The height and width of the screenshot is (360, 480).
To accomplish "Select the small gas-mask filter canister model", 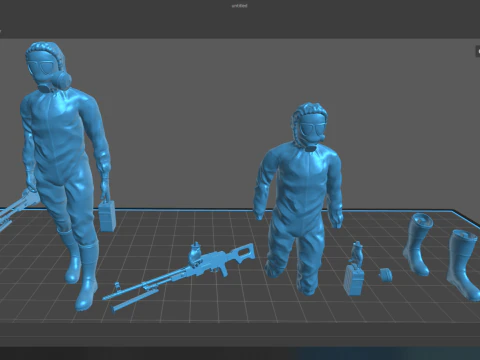I will tap(386, 275).
